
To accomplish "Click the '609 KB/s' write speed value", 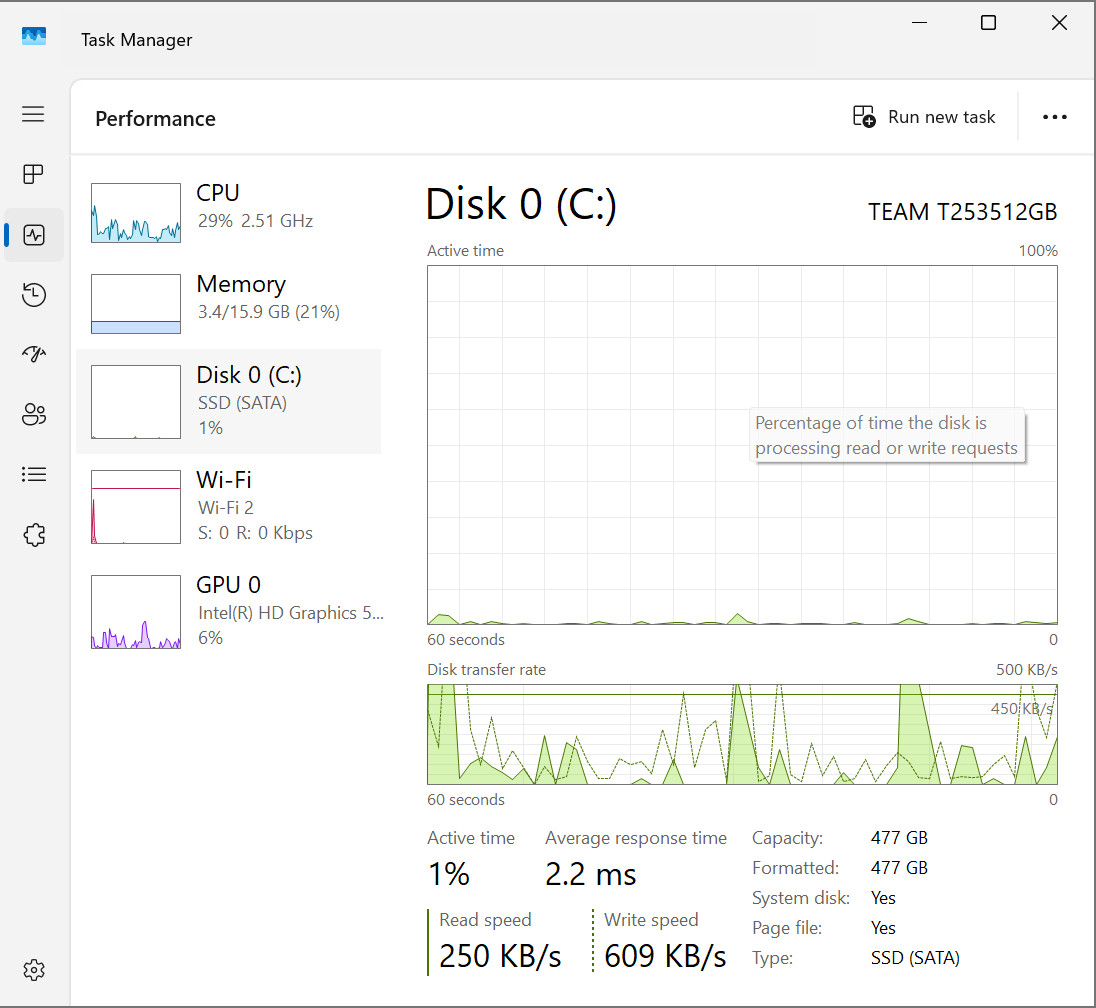I will 665,956.
